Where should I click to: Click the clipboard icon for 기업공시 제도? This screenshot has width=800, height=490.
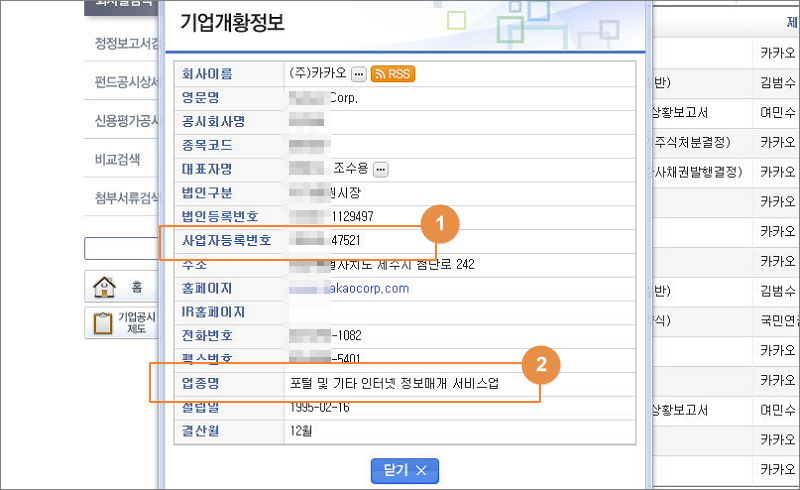point(103,323)
